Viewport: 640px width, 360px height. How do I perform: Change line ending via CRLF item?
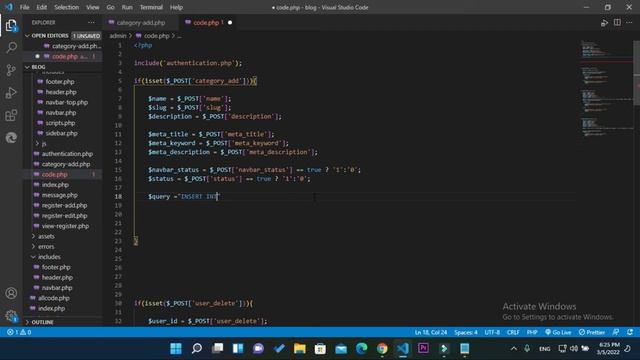point(513,332)
